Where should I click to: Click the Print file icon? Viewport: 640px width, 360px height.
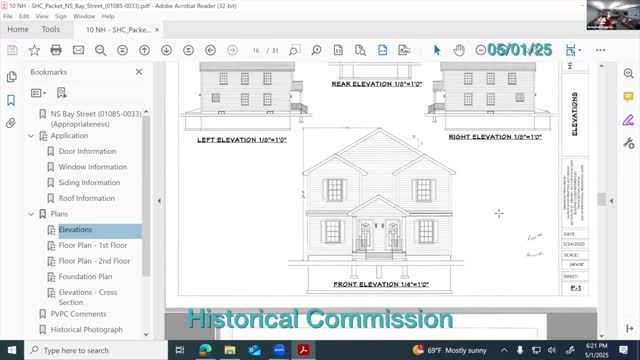(56, 50)
